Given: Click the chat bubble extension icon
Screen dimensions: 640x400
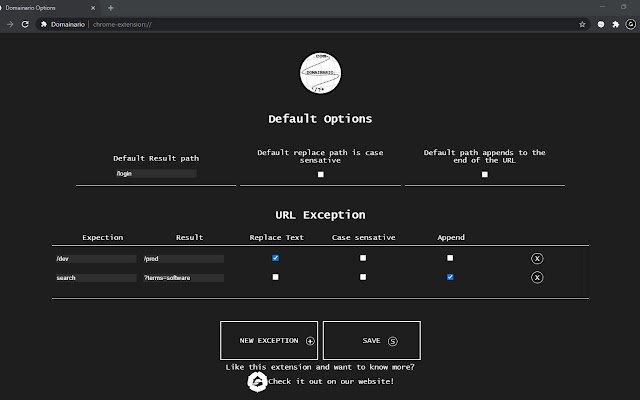Looking at the screenshot, I should 601,24.
